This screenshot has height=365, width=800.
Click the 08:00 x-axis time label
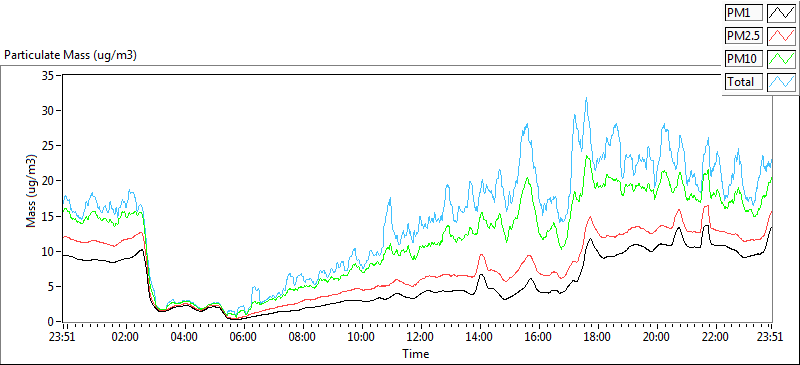[303, 337]
